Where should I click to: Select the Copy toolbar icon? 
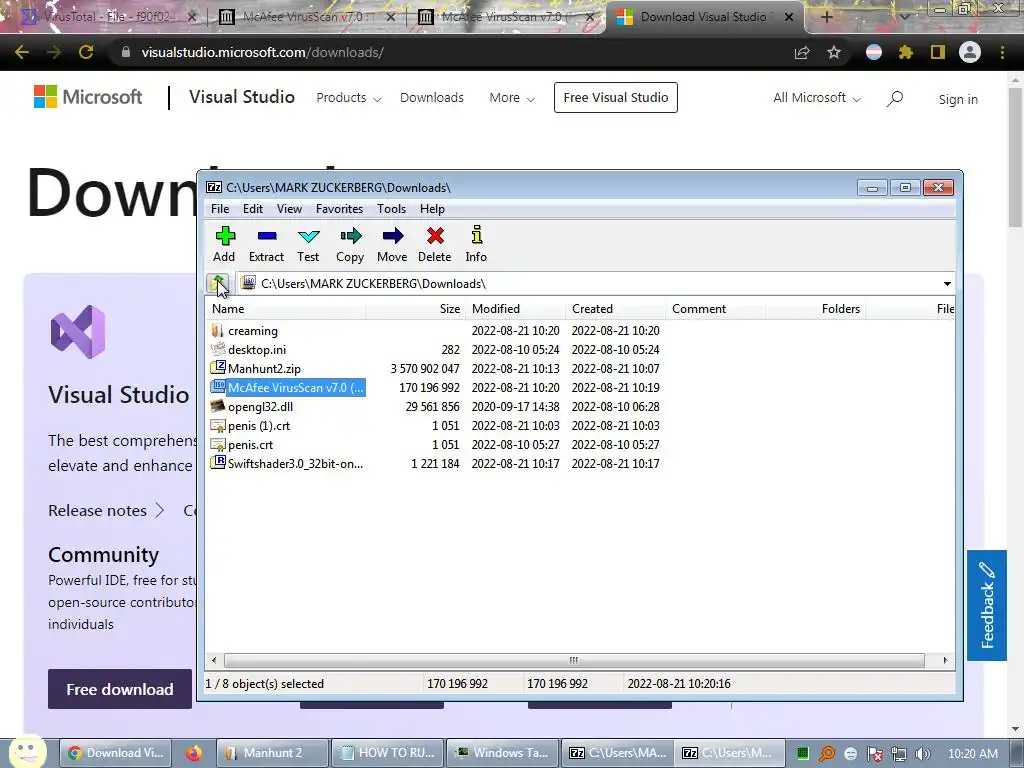[x=350, y=244]
